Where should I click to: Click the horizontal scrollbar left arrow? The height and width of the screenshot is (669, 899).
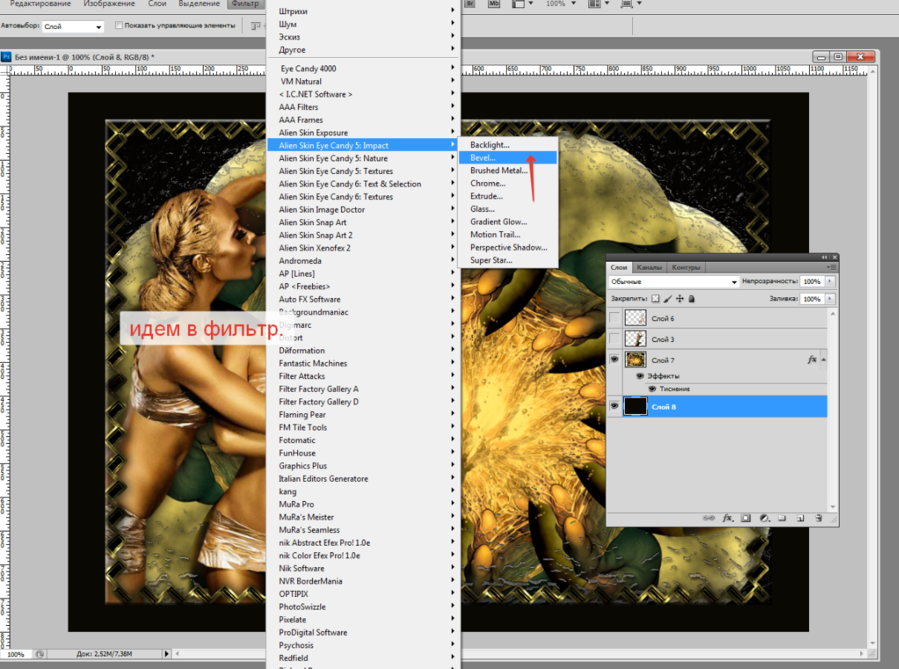pyautogui.click(x=177, y=654)
